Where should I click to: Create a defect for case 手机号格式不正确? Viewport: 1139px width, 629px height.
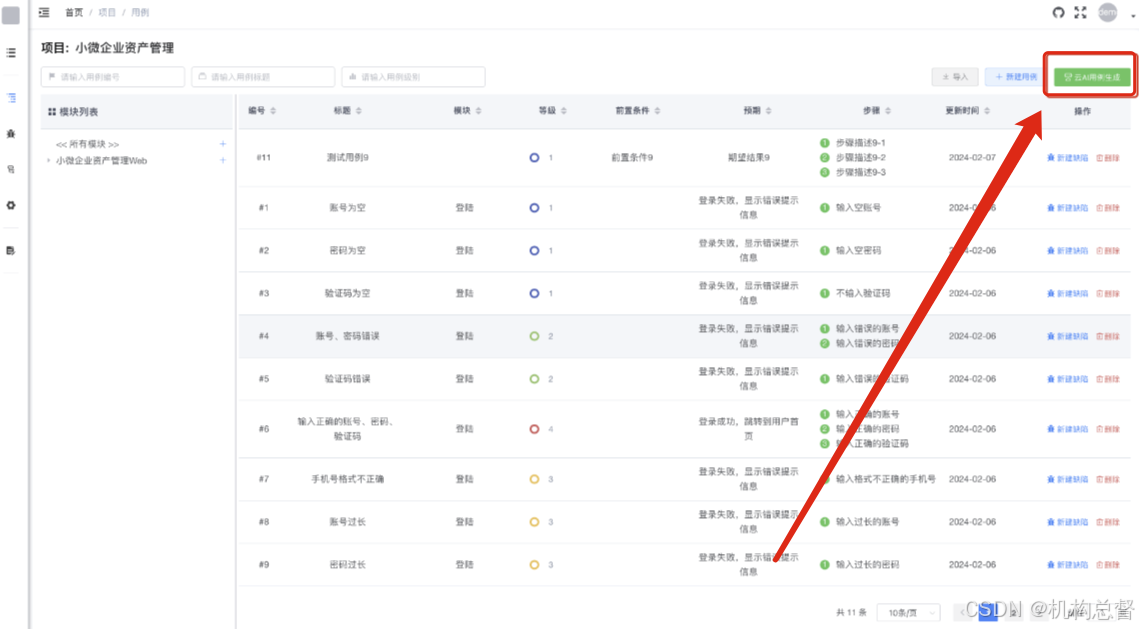(1067, 479)
